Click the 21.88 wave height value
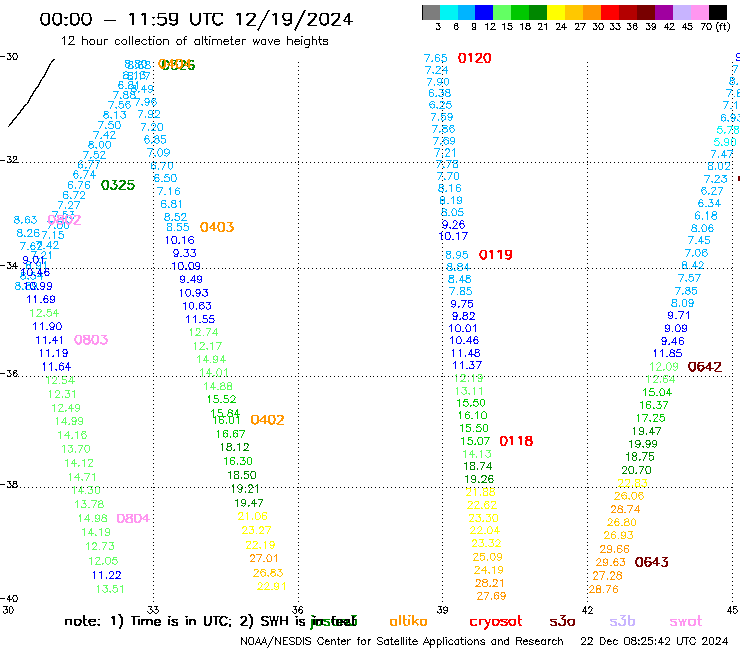 click(480, 492)
